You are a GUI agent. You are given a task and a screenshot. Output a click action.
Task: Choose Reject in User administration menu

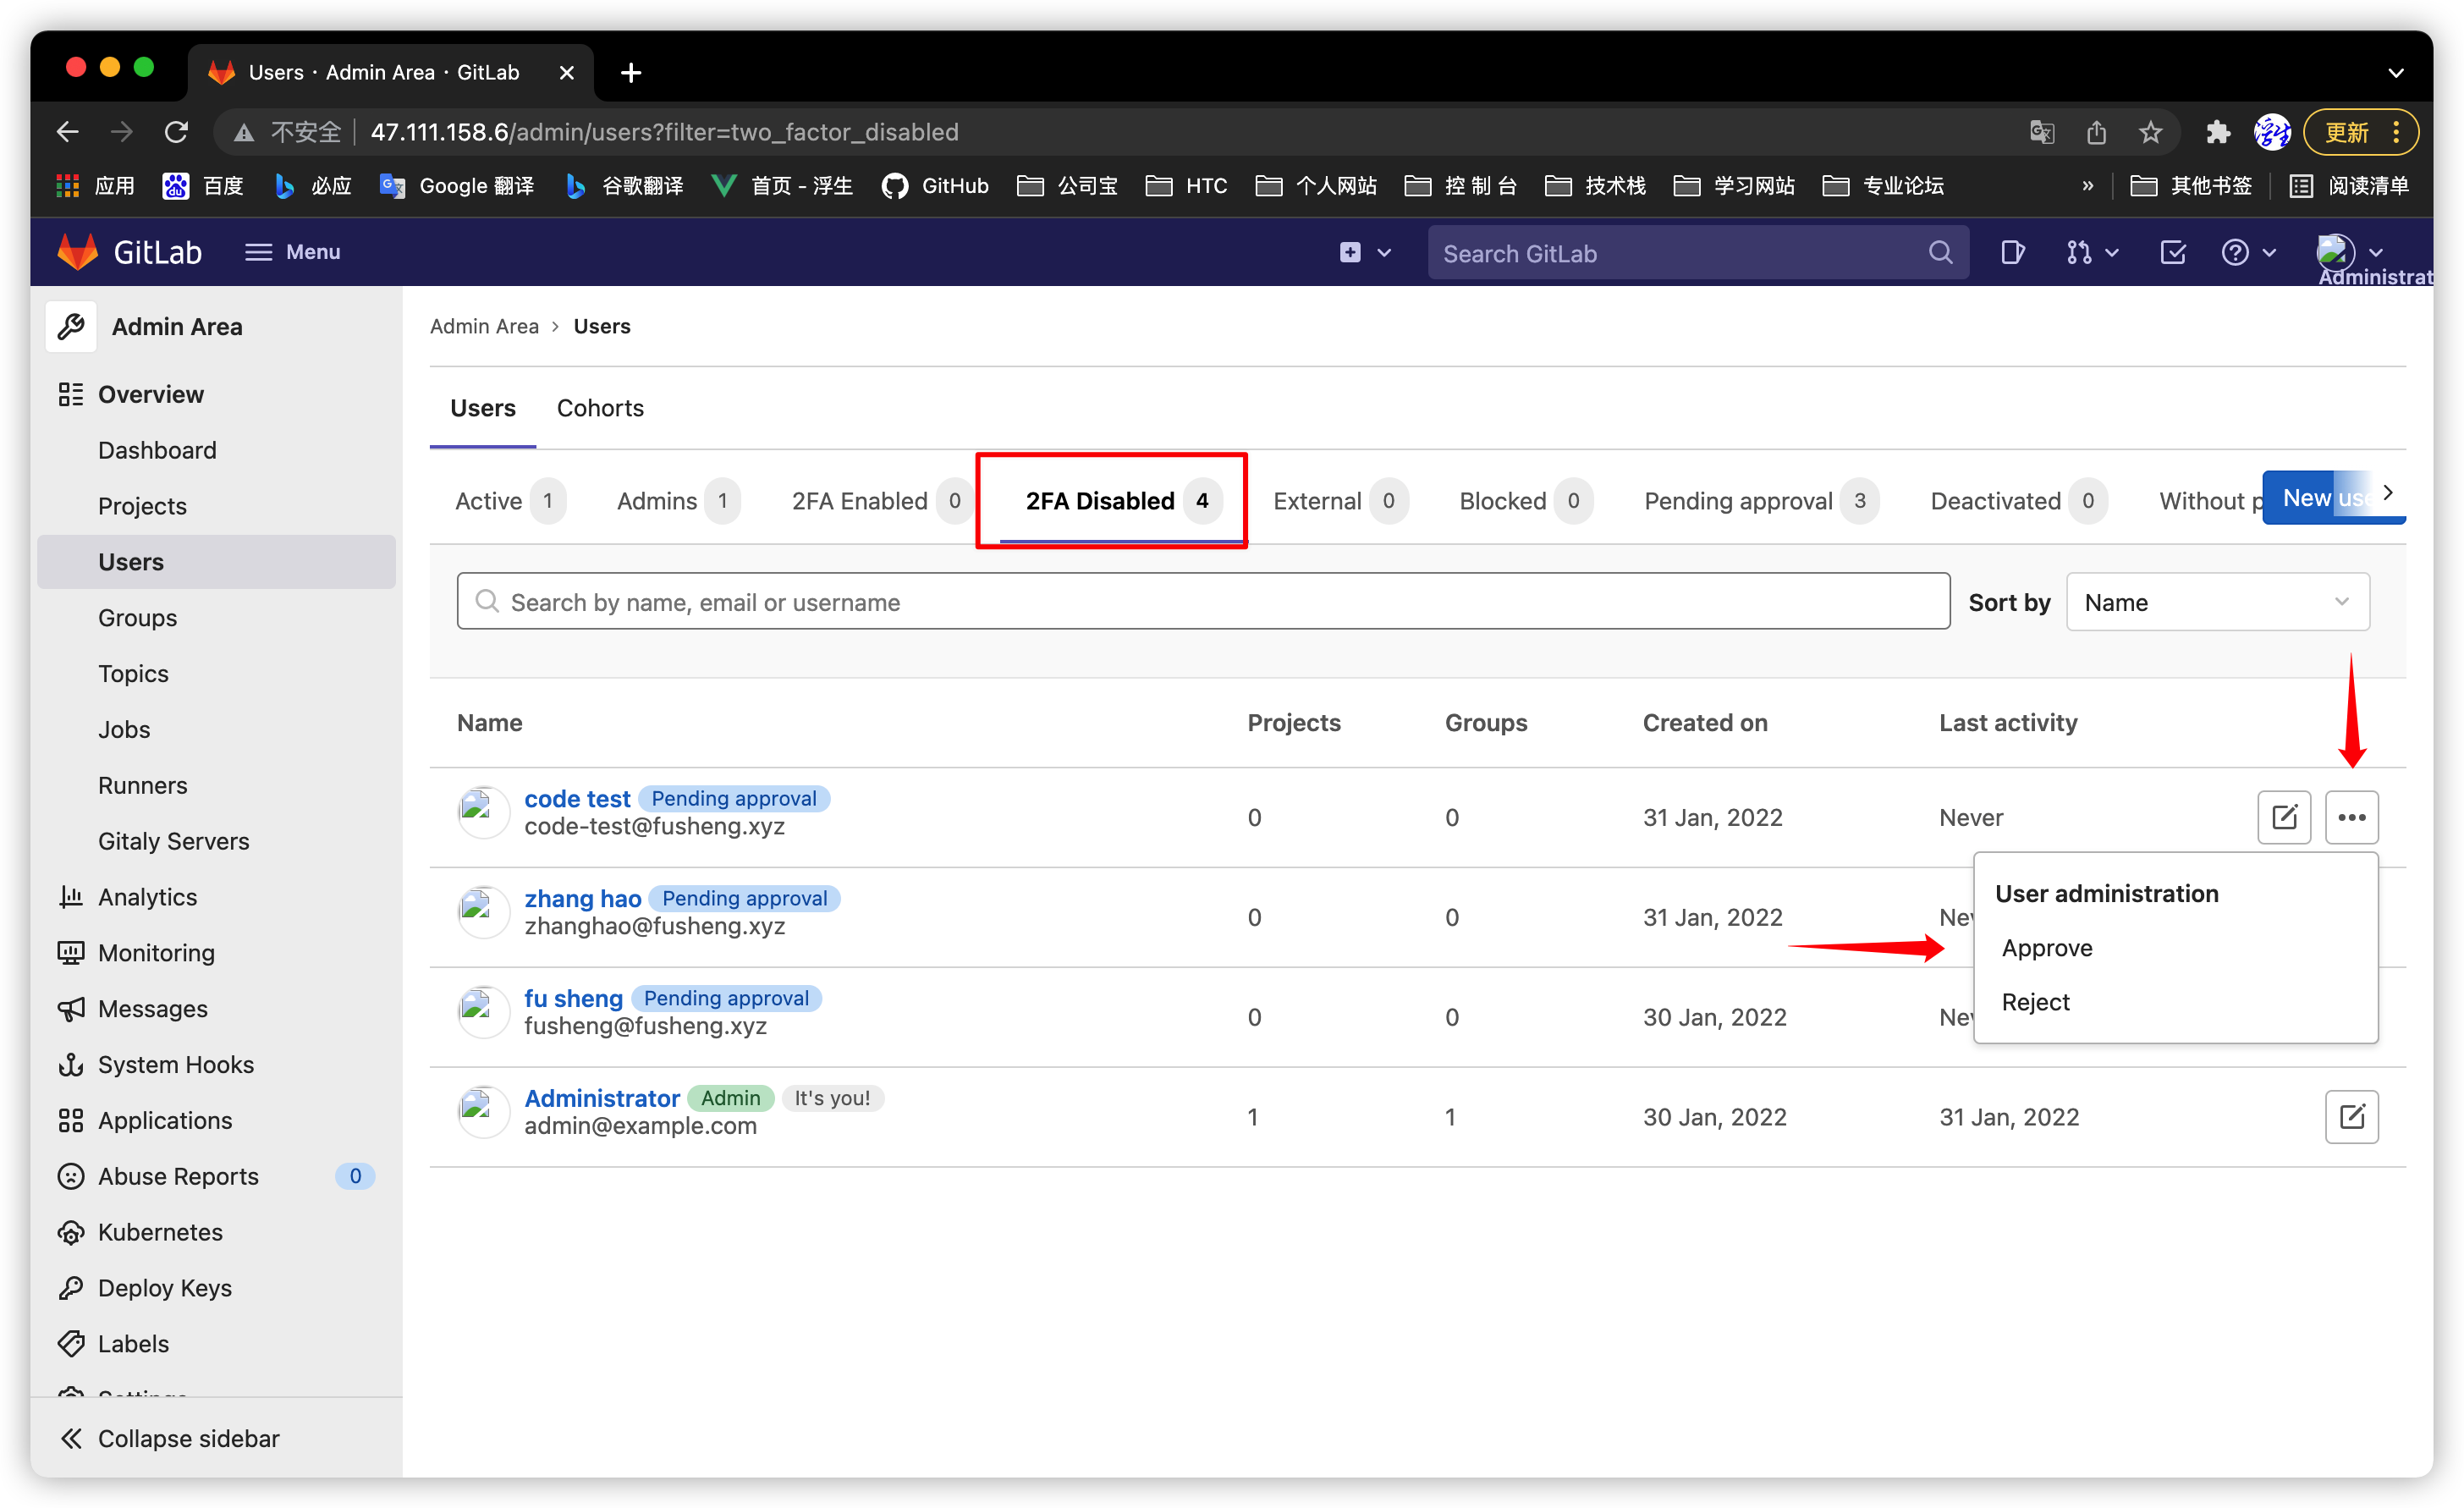[2035, 1002]
